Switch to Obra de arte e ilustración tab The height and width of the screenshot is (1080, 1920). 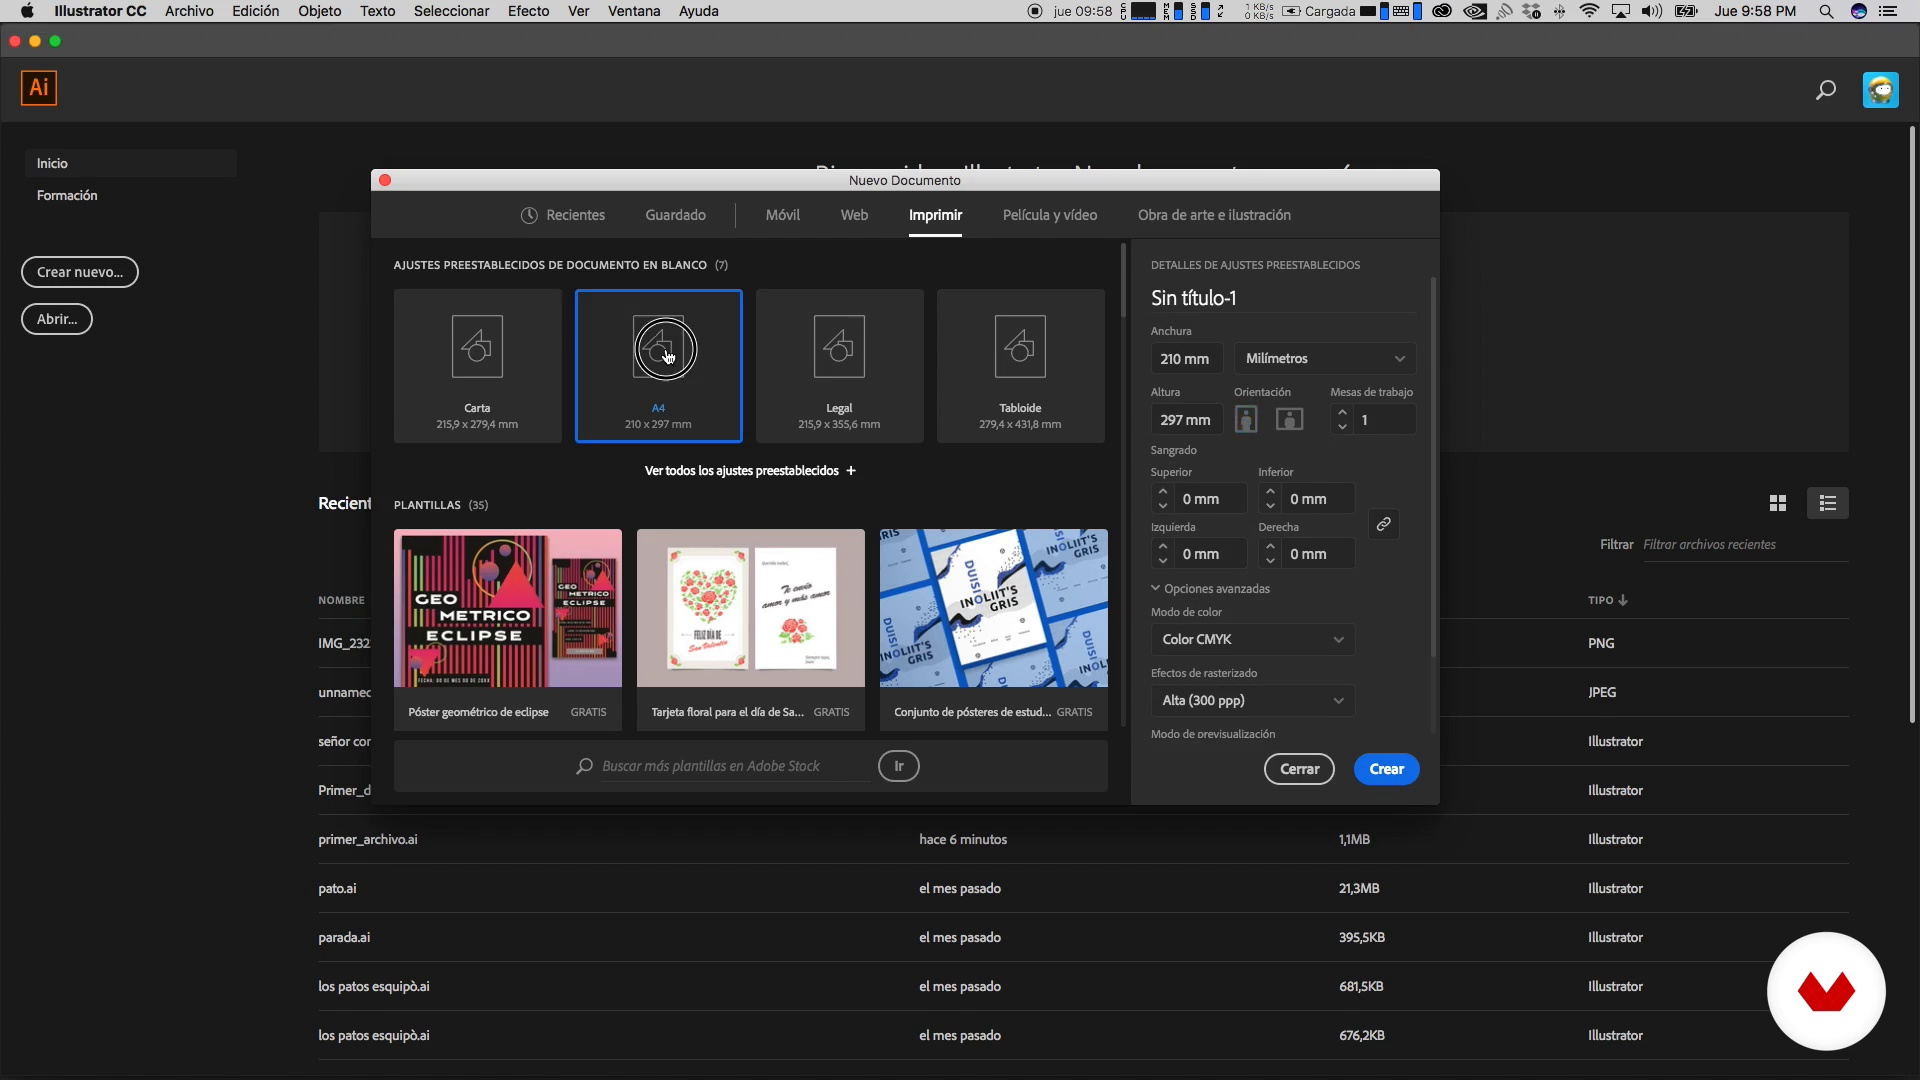pyautogui.click(x=1214, y=216)
